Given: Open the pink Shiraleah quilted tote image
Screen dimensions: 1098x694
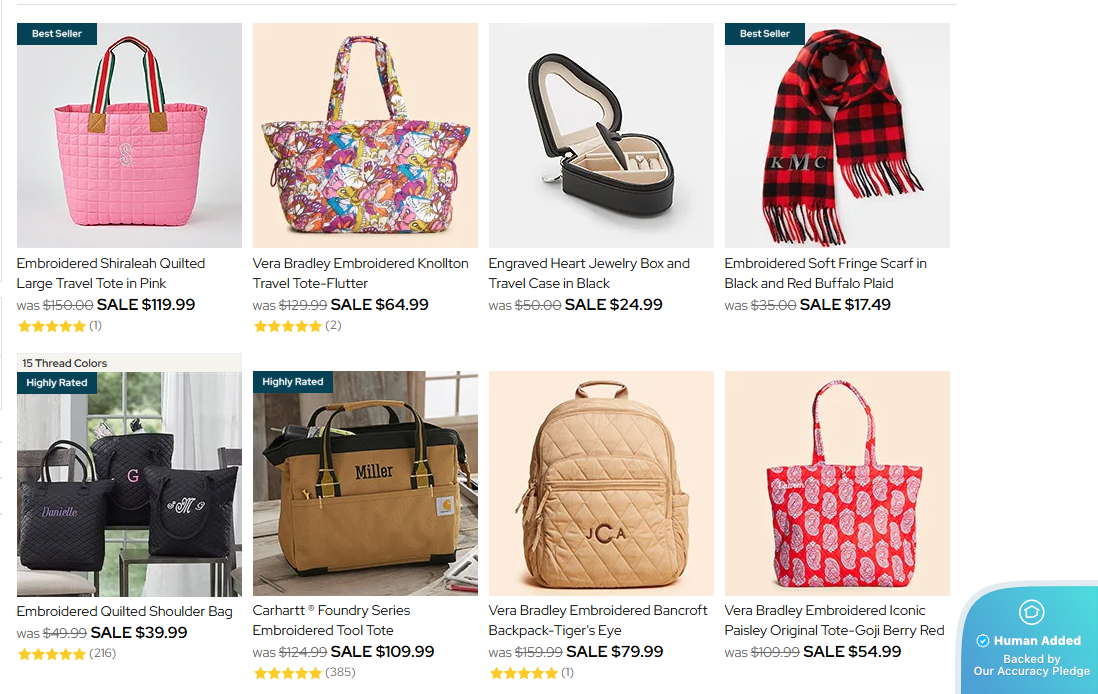Looking at the screenshot, I should 129,136.
